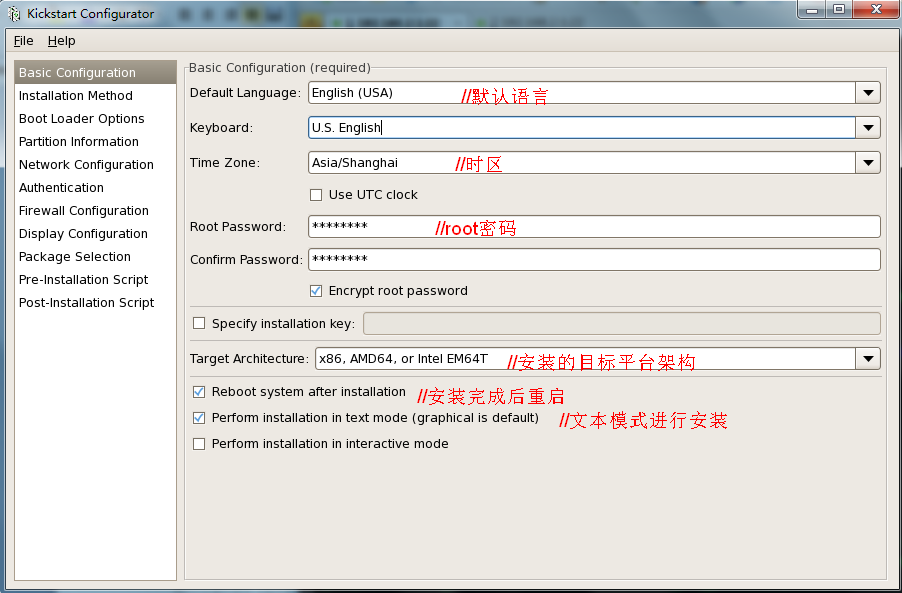Open the File menu
Screen dimensions: 902x593
coord(24,41)
